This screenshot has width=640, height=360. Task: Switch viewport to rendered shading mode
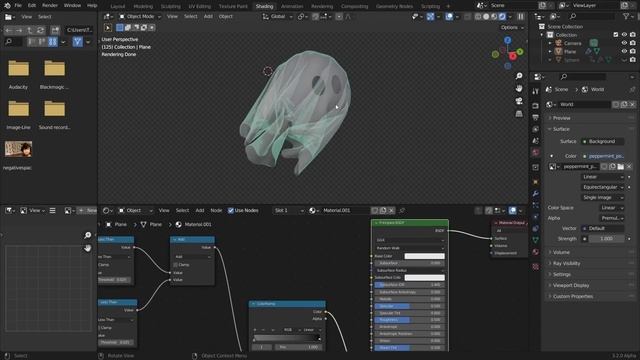(x=502, y=17)
